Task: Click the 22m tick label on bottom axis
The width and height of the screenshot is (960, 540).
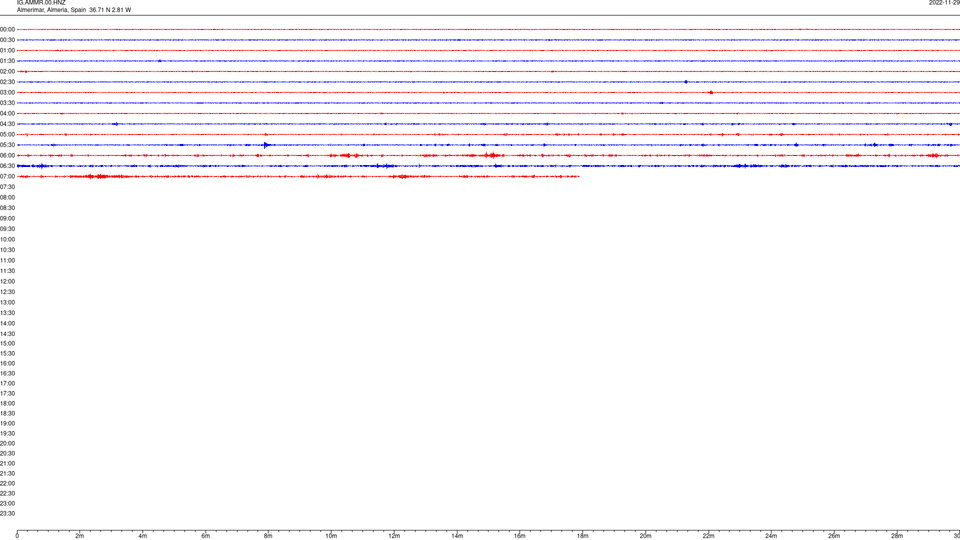Action: (x=709, y=536)
